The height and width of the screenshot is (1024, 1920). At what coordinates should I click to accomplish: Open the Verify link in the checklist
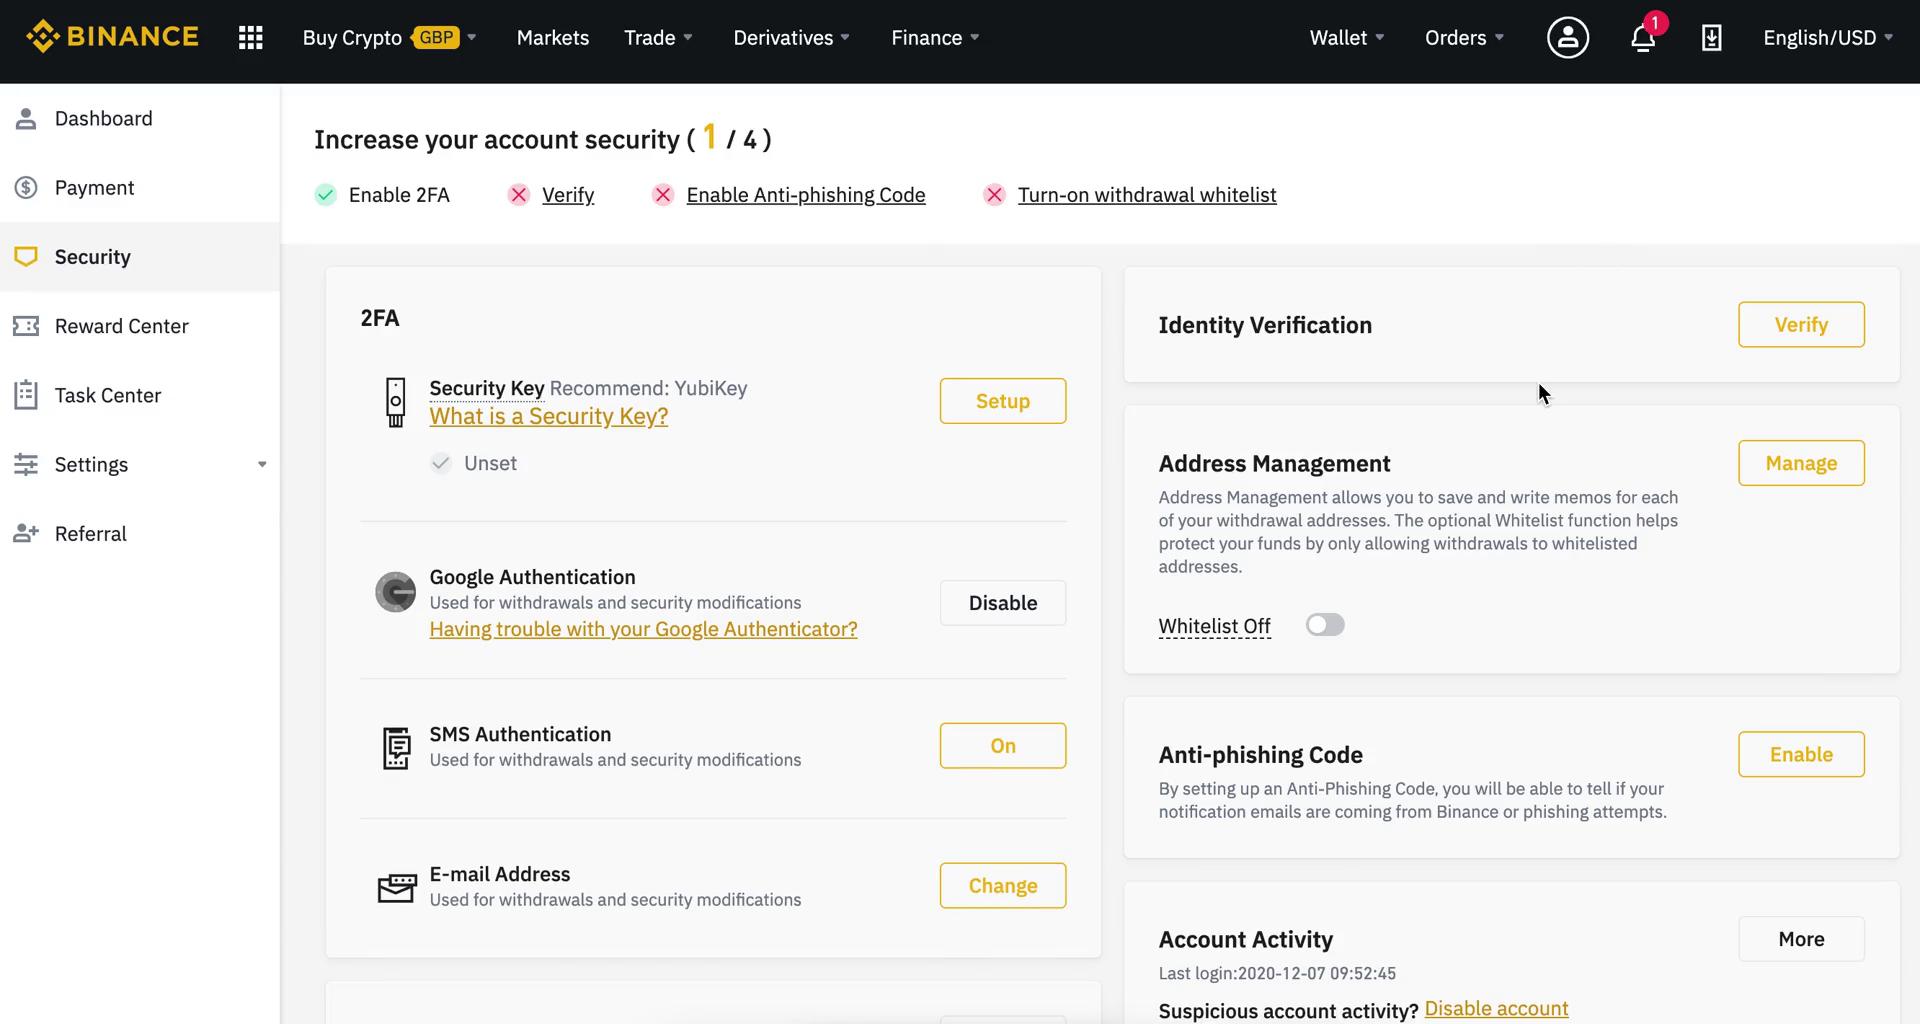[568, 195]
